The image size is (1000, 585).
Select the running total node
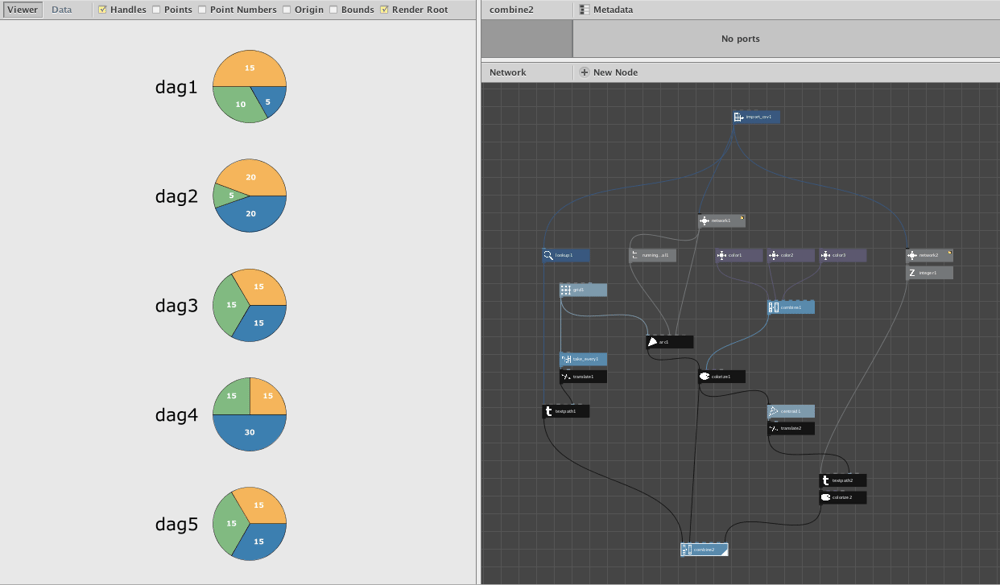[x=652, y=255]
